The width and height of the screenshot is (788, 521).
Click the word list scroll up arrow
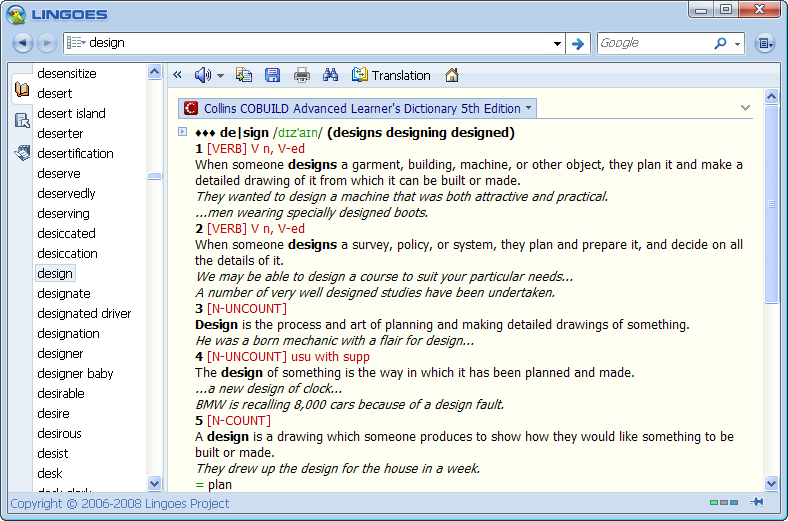tap(154, 72)
